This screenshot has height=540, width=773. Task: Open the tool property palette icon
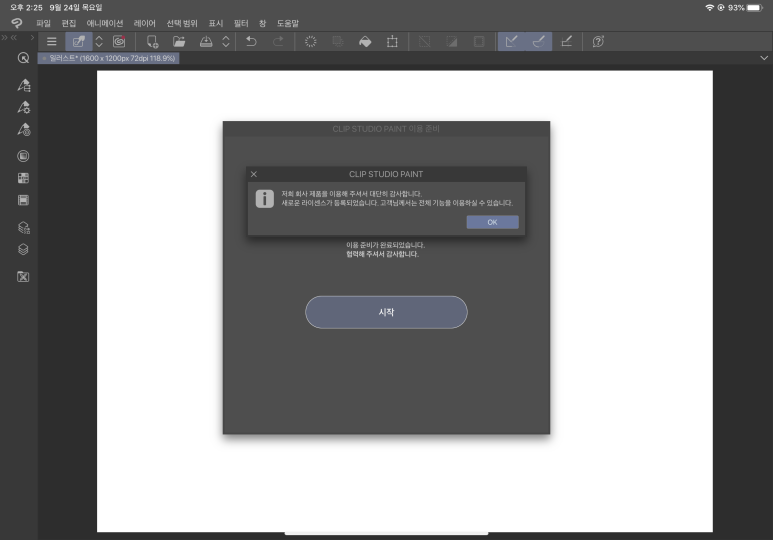coord(24,107)
